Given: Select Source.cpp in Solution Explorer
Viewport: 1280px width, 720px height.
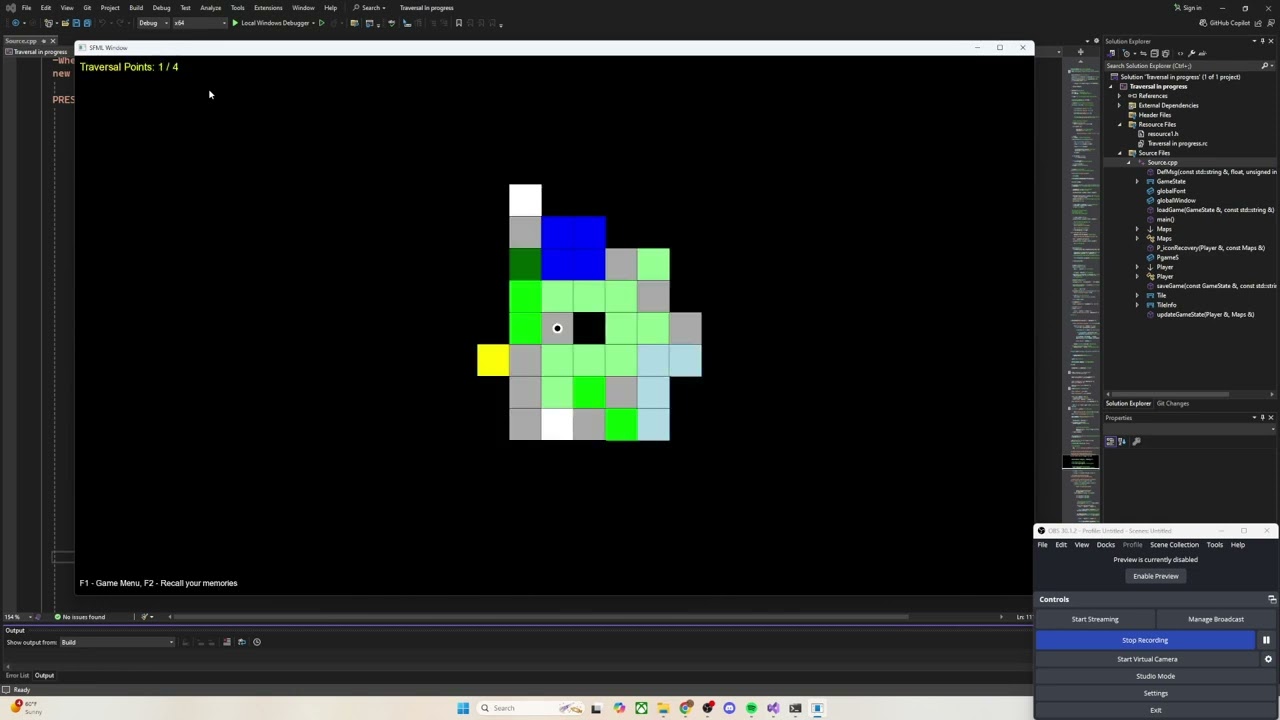Looking at the screenshot, I should 1161,163.
